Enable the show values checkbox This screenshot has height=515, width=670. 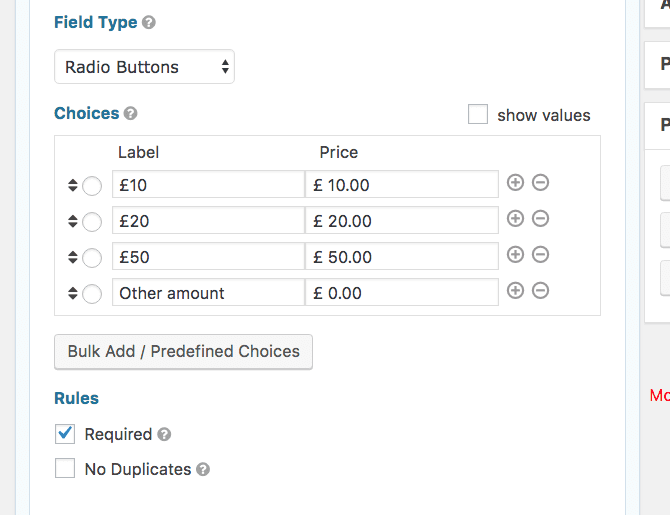[478, 114]
